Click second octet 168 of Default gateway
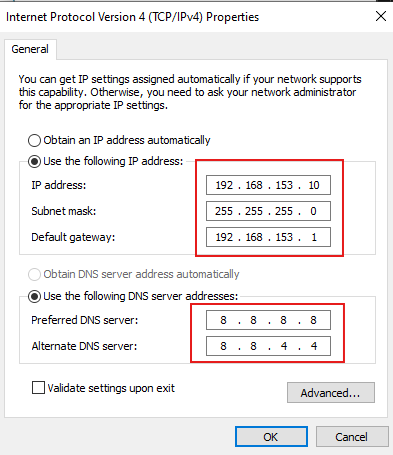Screen dimensions: 393x455 point(254,237)
